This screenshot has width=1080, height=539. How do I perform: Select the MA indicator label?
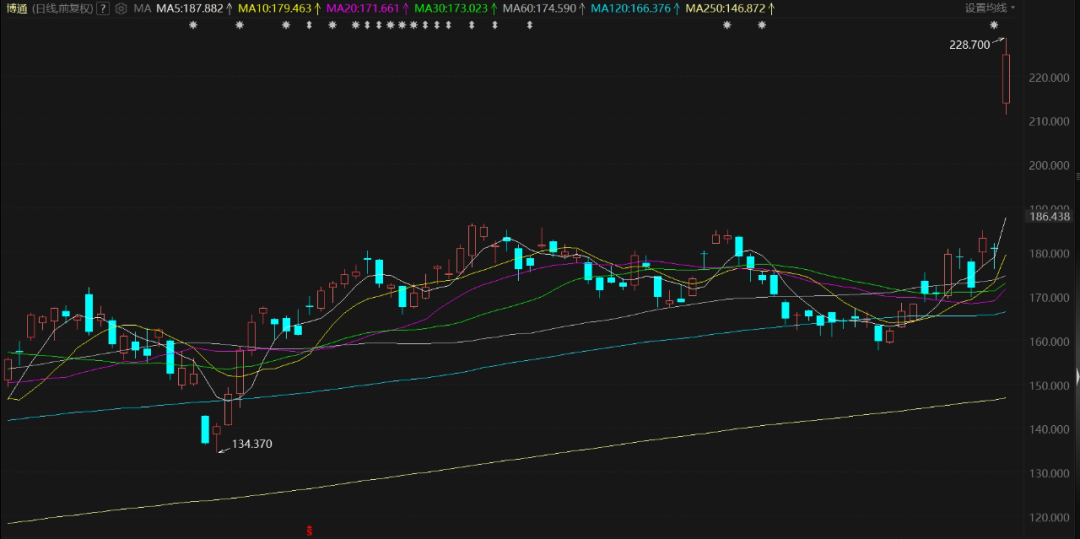pos(143,8)
